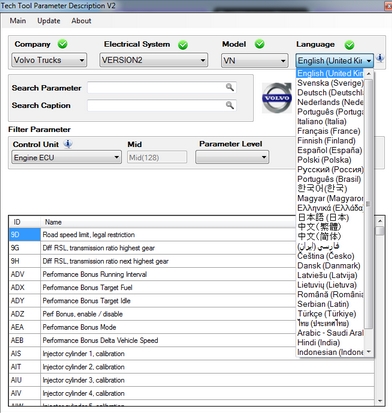Viewport: 392px width, 413px height.
Task: Select Русский (Россия) language
Action: [330, 170]
